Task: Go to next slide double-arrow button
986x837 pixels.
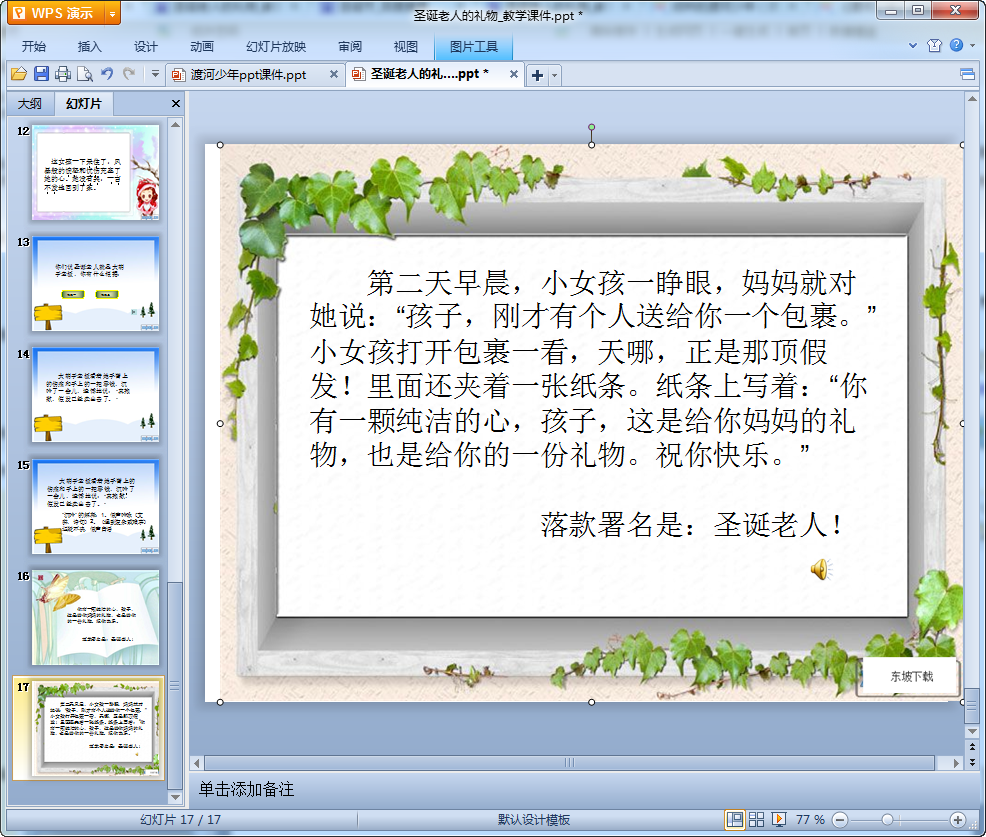Action: (x=972, y=762)
